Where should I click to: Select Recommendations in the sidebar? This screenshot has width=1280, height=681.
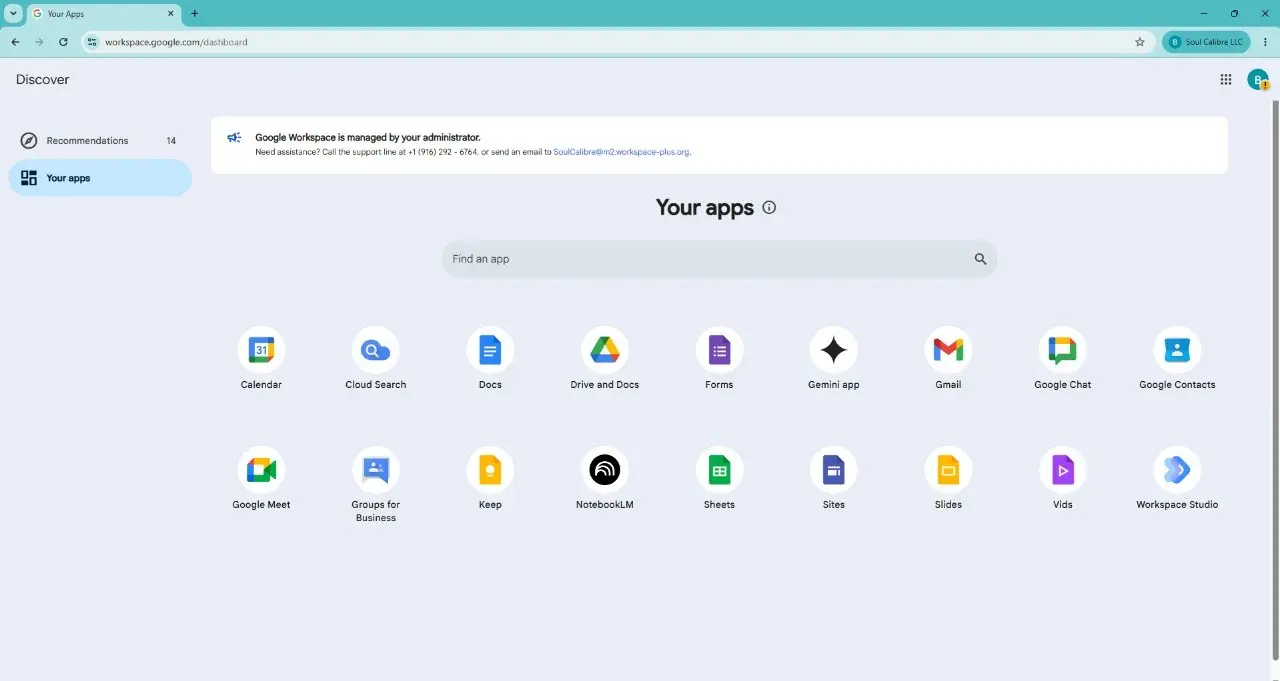[x=100, y=141]
